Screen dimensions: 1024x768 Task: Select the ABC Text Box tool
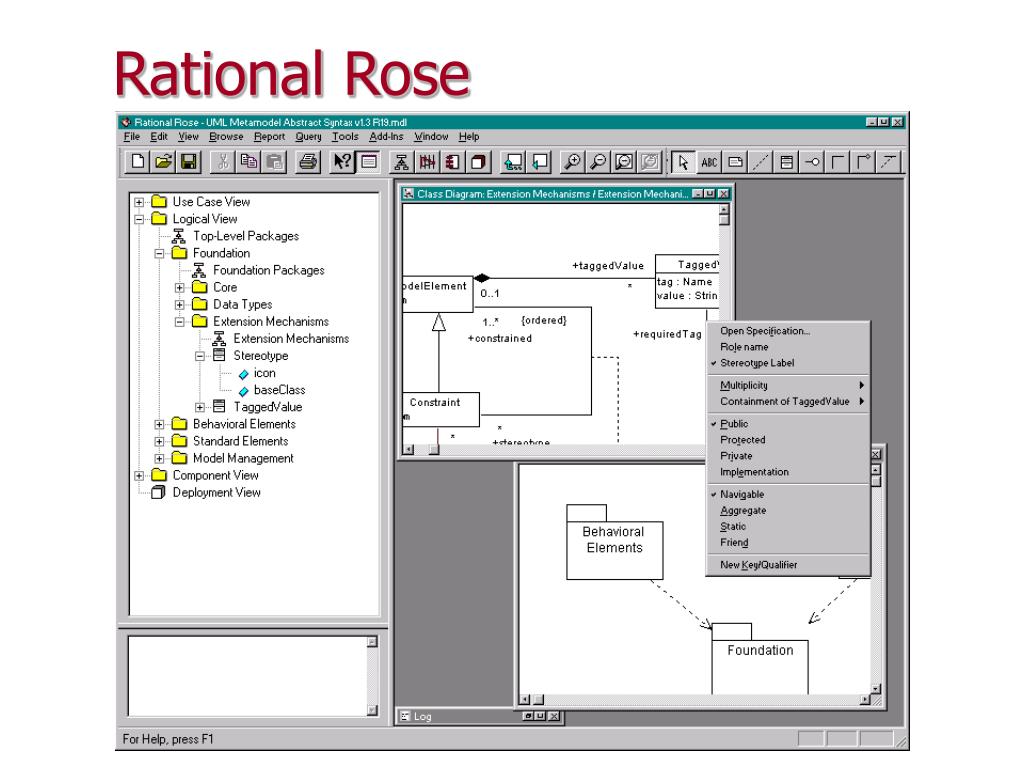709,162
